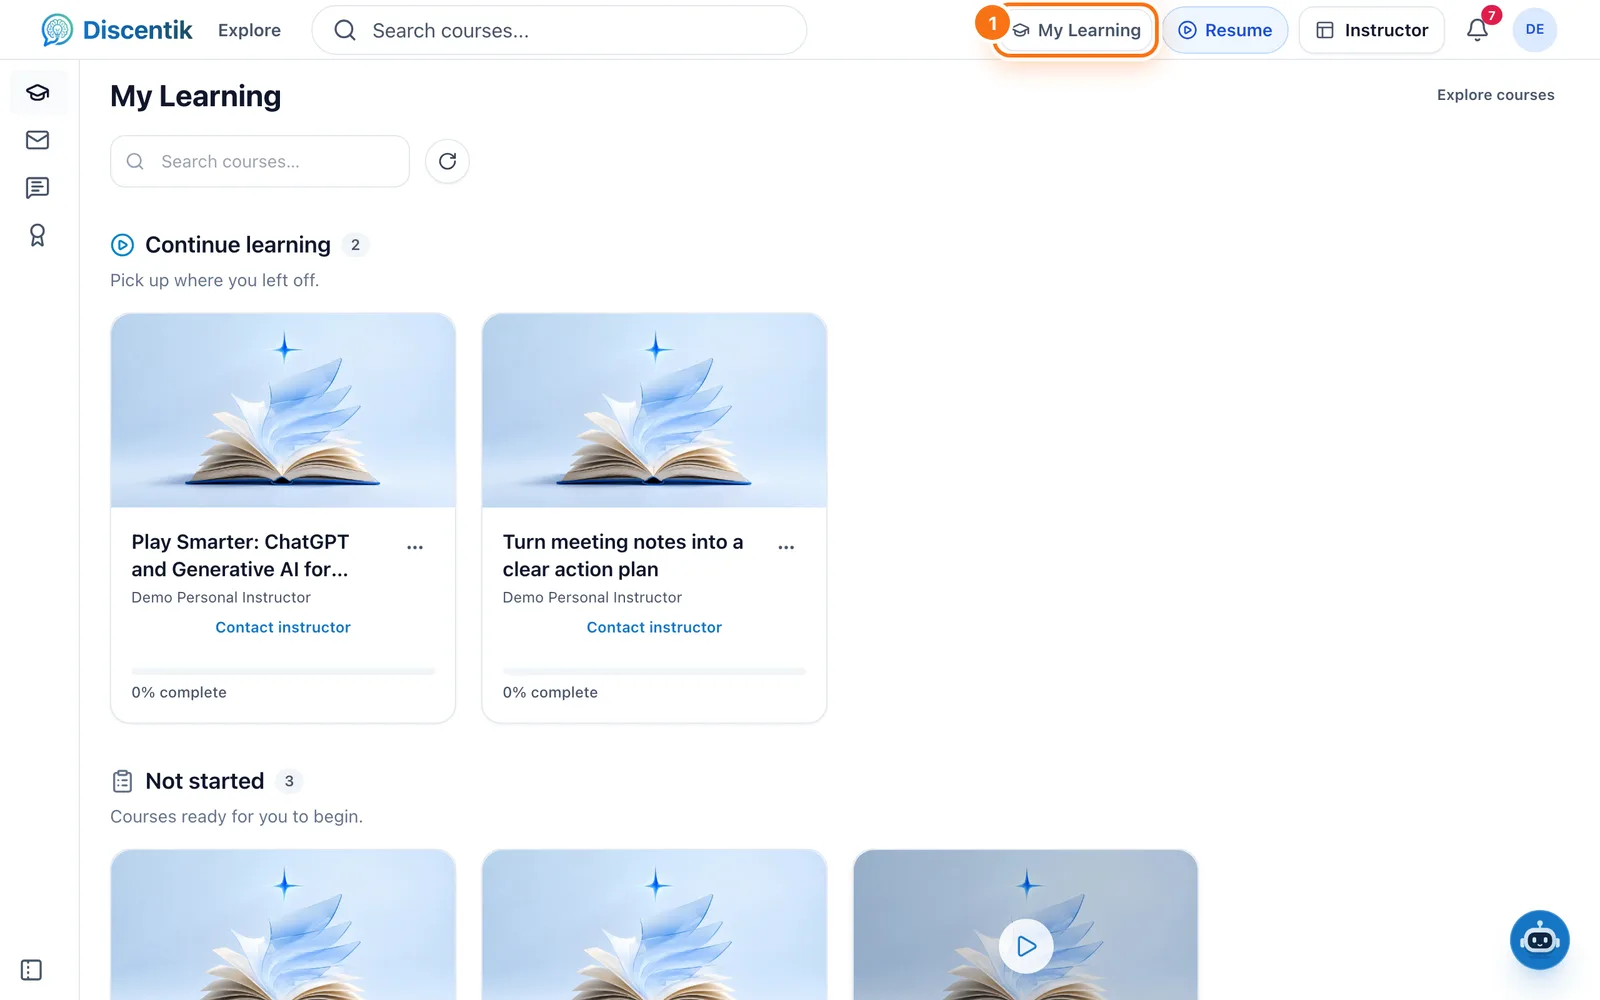Click the magnifier icon in top search bar
The image size is (1600, 1000).
pyautogui.click(x=345, y=30)
